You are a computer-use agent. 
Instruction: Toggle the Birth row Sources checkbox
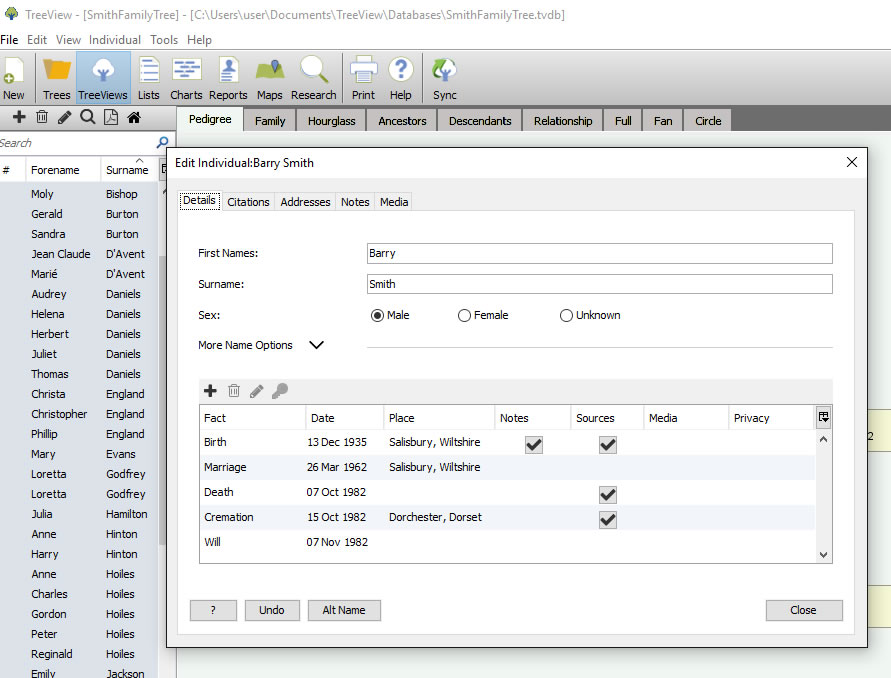click(x=607, y=444)
